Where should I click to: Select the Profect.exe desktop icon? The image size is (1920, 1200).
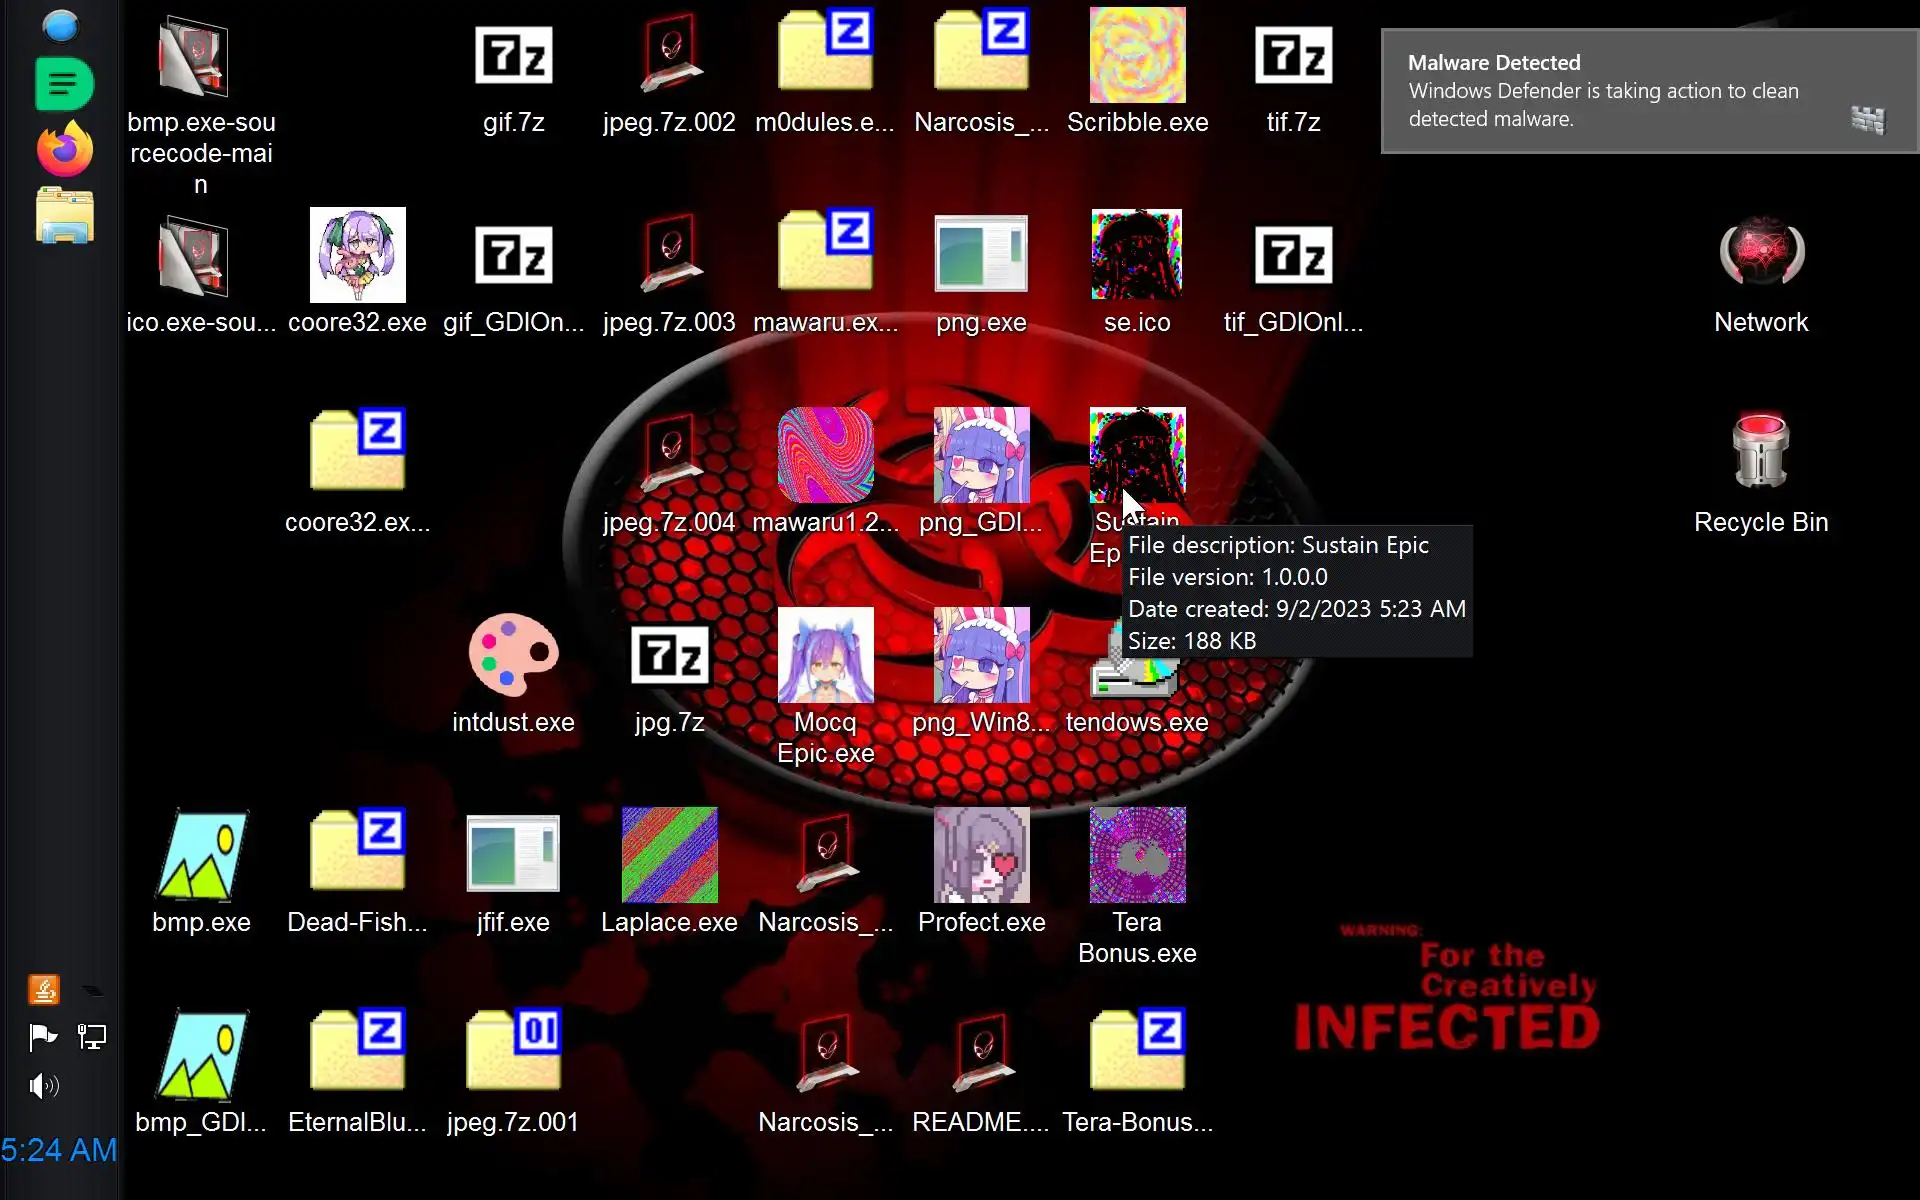[981, 855]
